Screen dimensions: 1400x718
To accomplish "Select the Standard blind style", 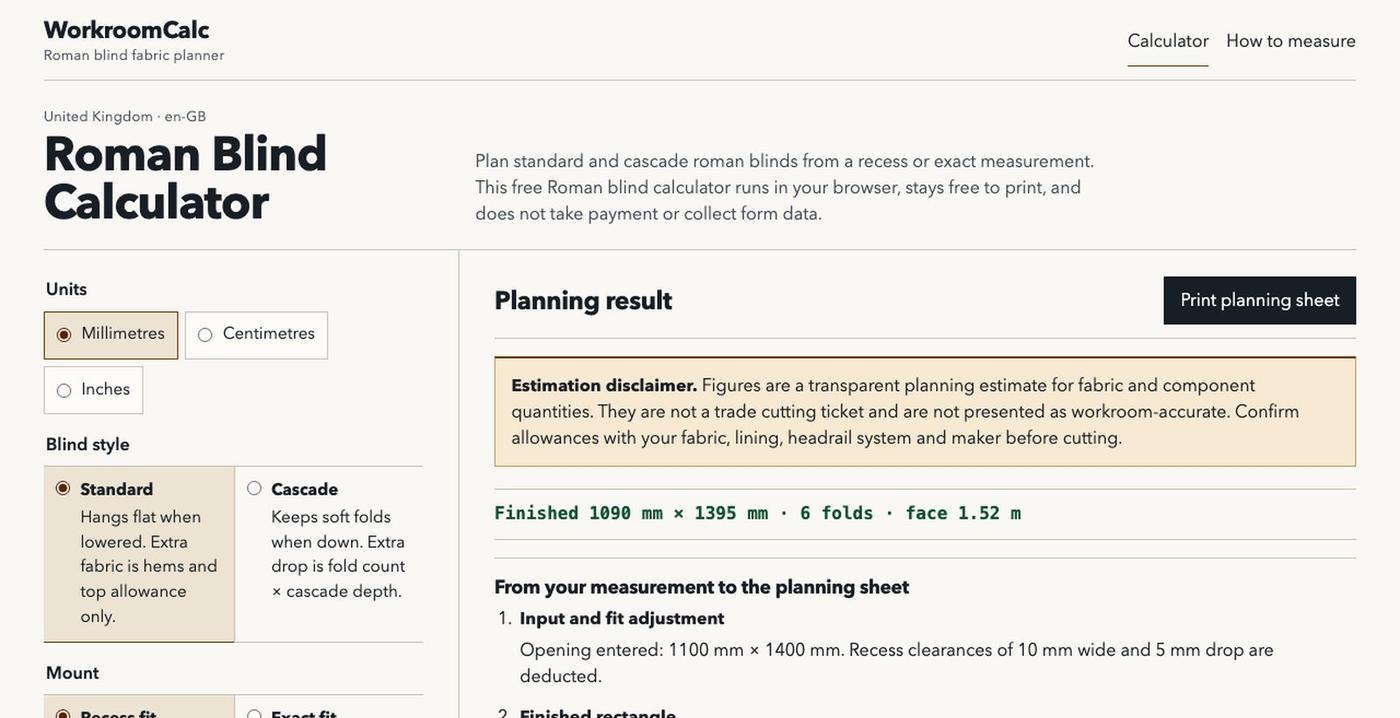I will [x=139, y=554].
